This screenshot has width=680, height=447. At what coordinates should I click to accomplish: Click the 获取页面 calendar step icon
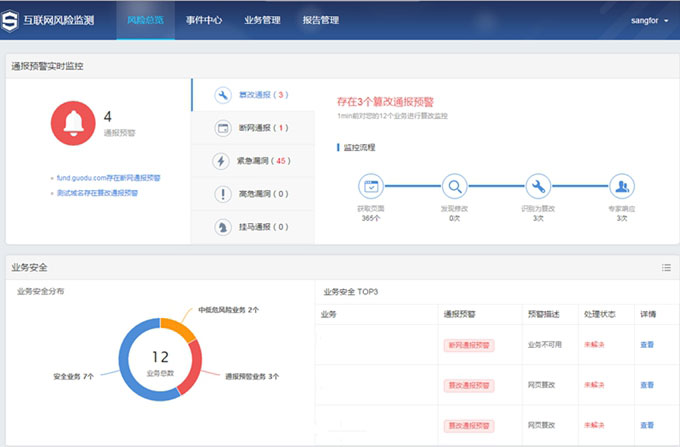point(371,186)
